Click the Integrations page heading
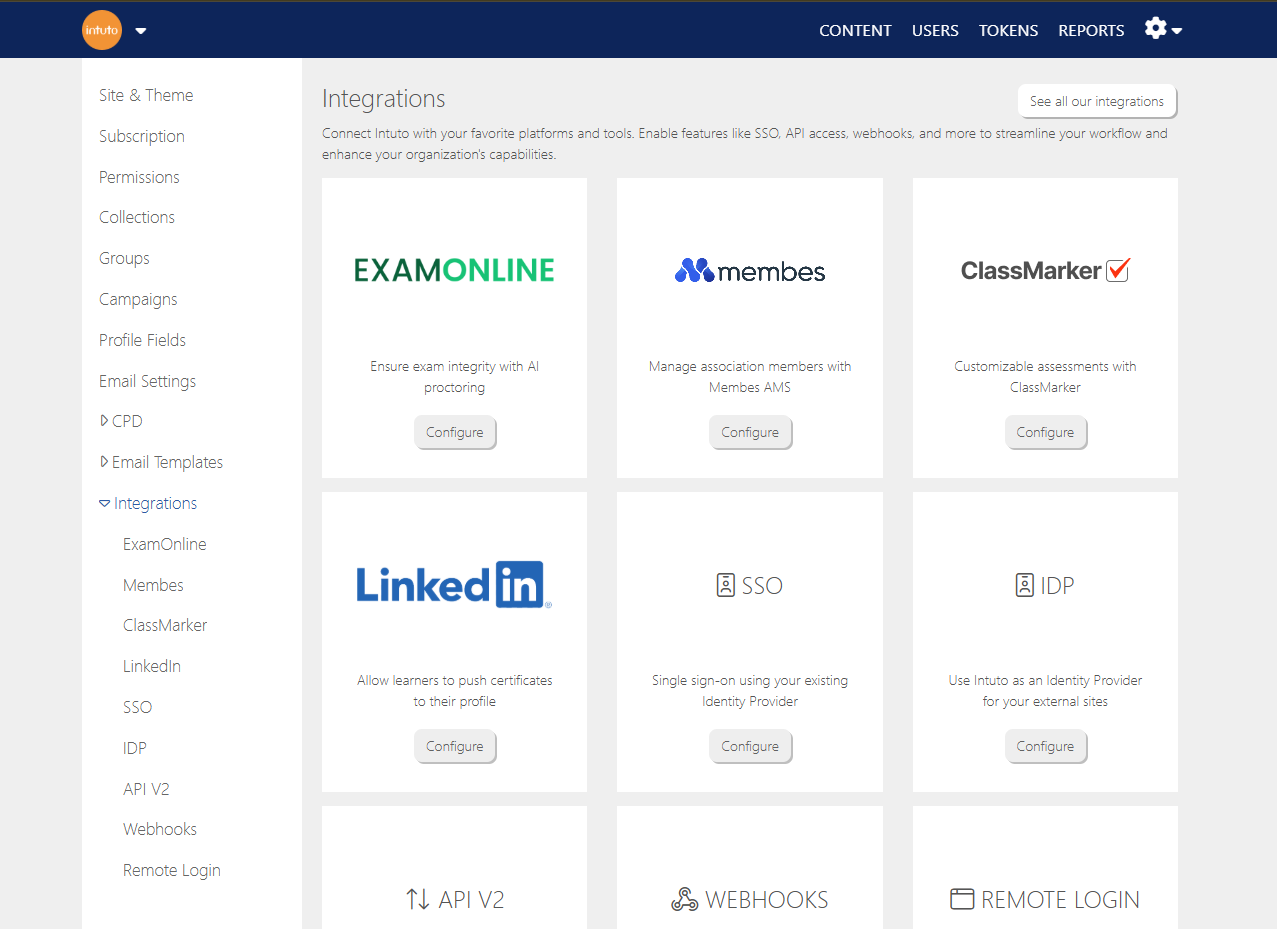1277x929 pixels. (x=384, y=99)
